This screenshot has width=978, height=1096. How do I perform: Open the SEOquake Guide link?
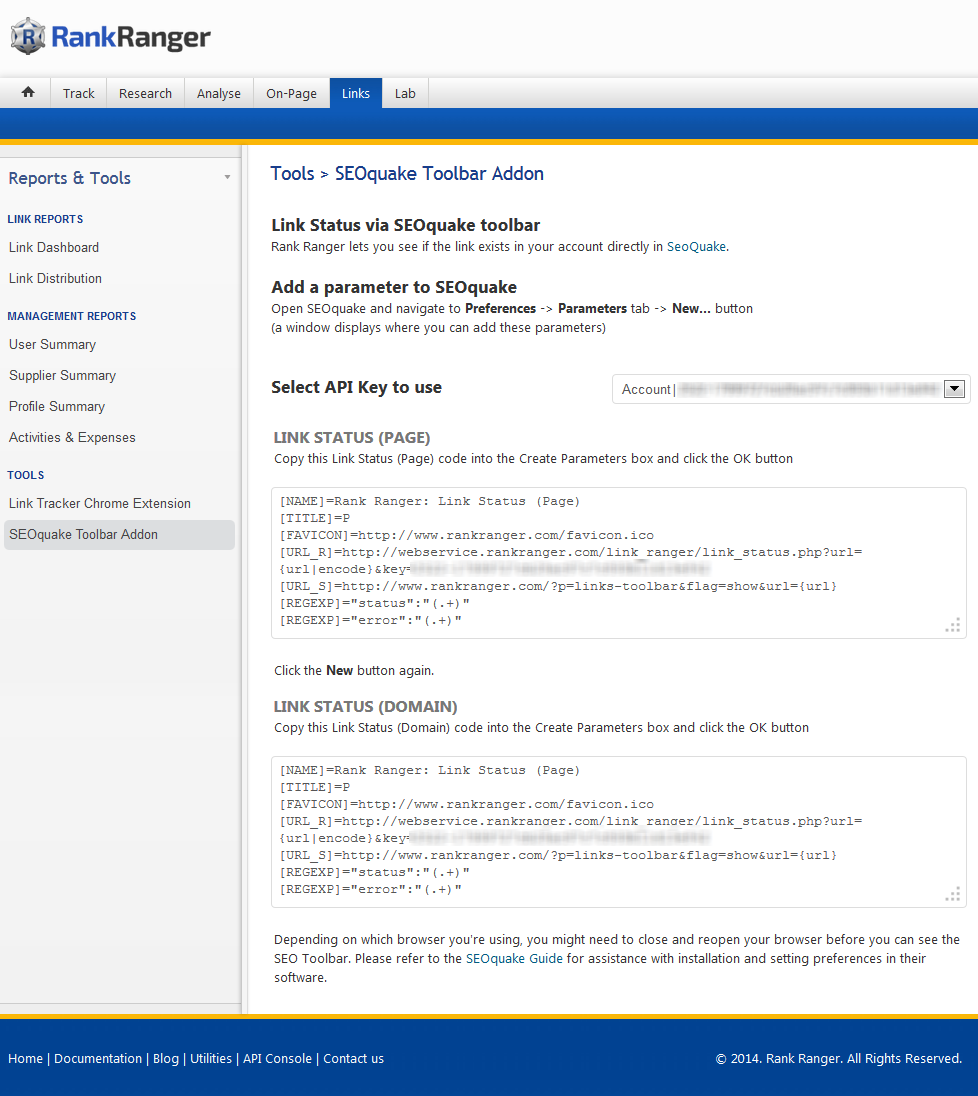coord(514,958)
